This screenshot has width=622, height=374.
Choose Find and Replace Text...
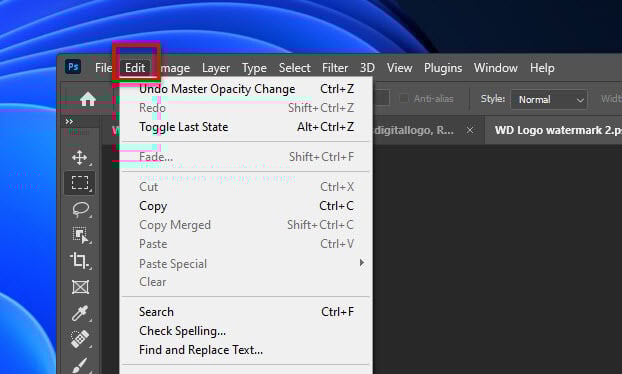click(x=246, y=350)
